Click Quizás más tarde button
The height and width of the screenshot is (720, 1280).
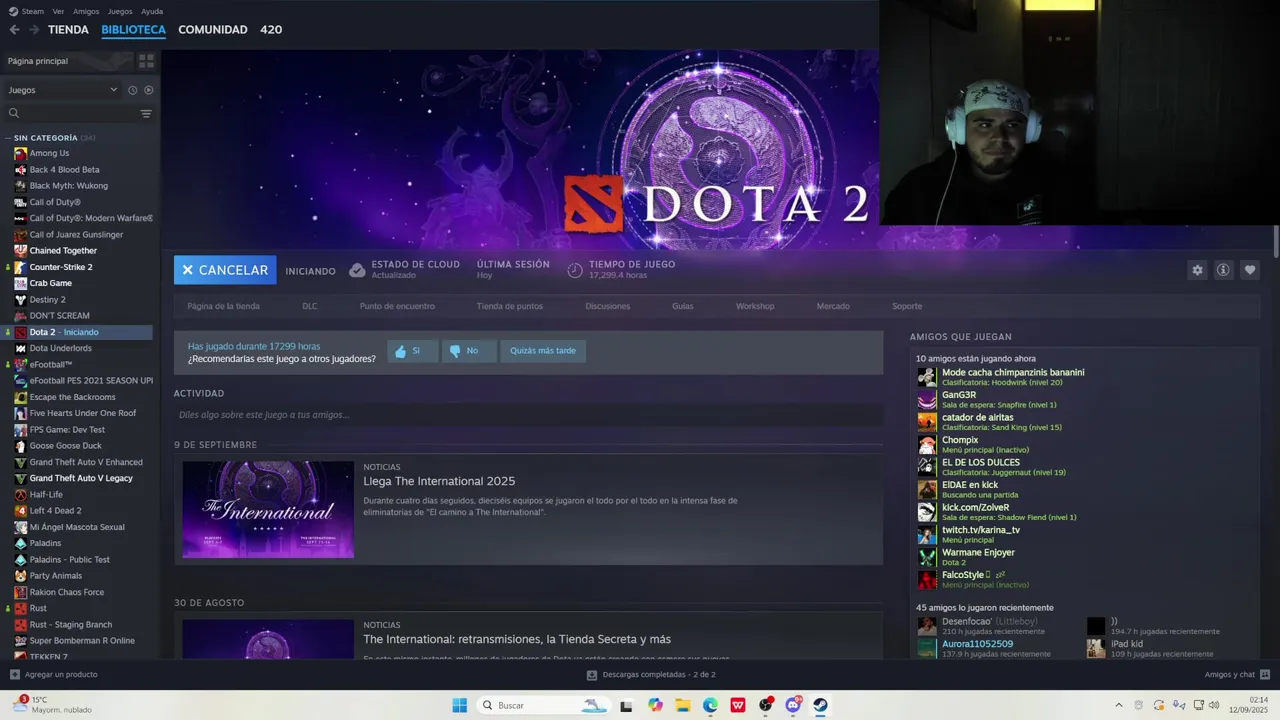click(x=543, y=351)
